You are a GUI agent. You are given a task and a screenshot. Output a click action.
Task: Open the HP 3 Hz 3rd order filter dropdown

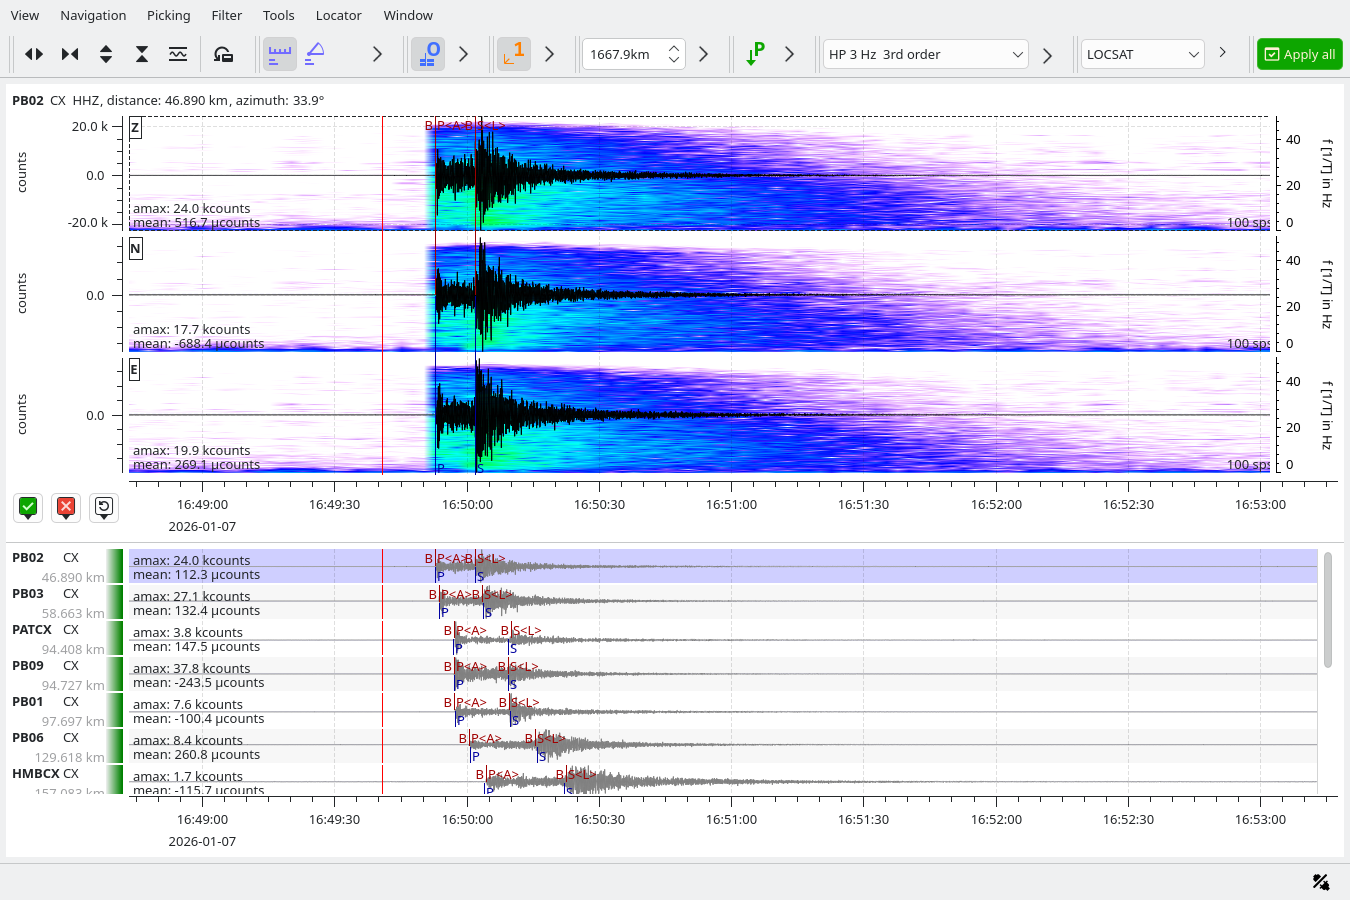point(925,54)
